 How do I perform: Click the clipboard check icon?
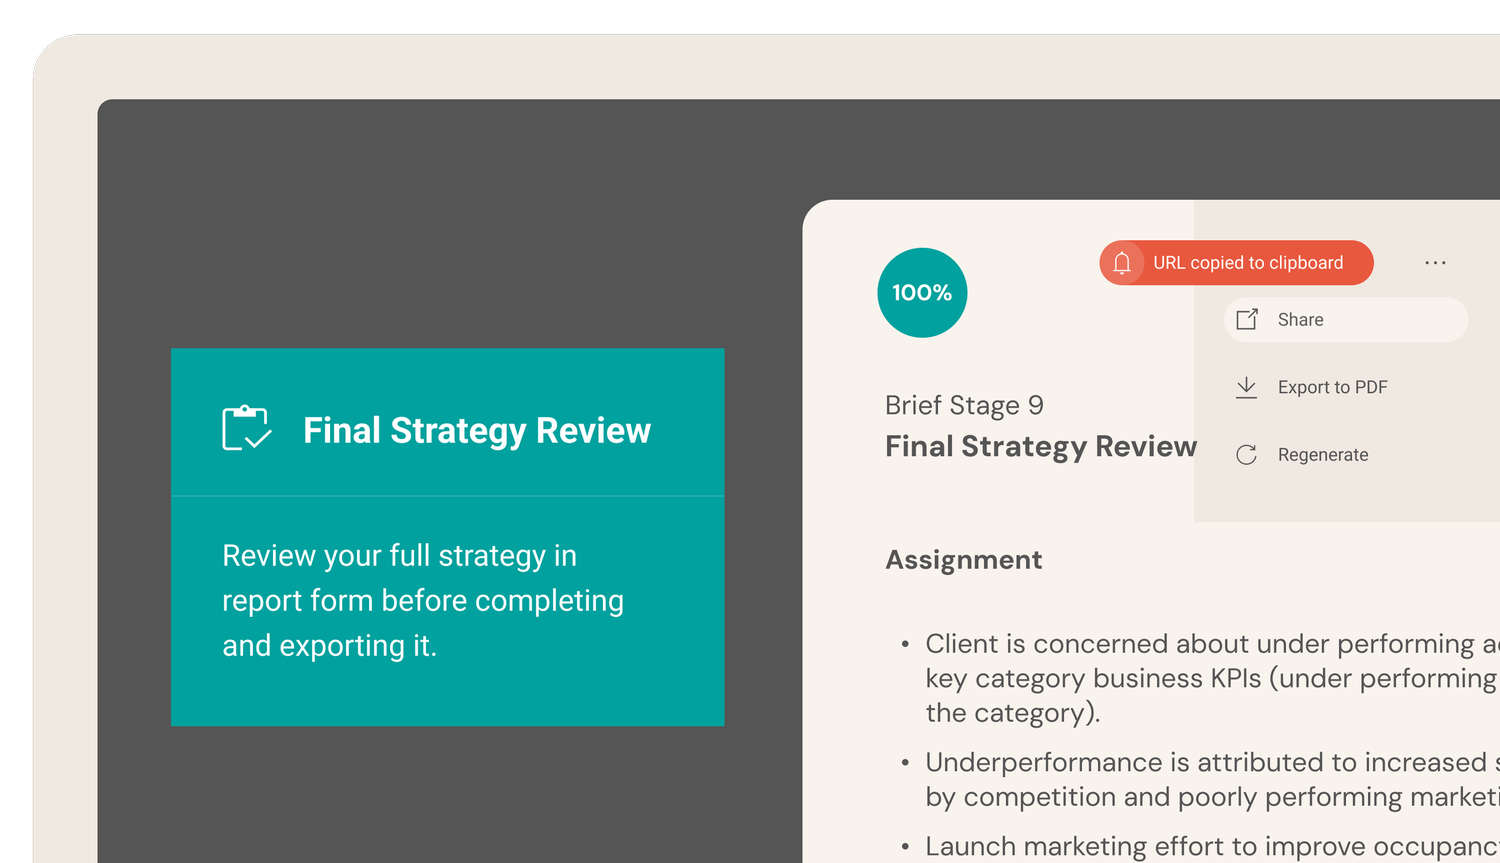(x=246, y=428)
